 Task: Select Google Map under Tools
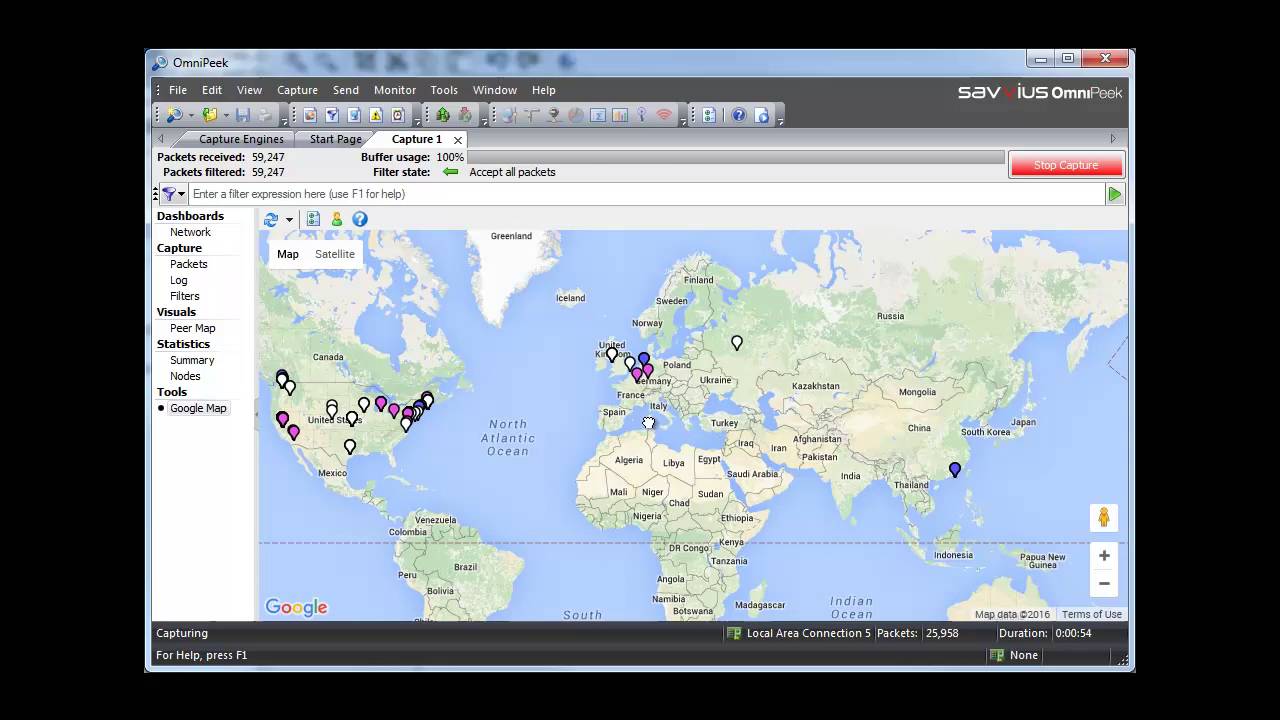(198, 408)
